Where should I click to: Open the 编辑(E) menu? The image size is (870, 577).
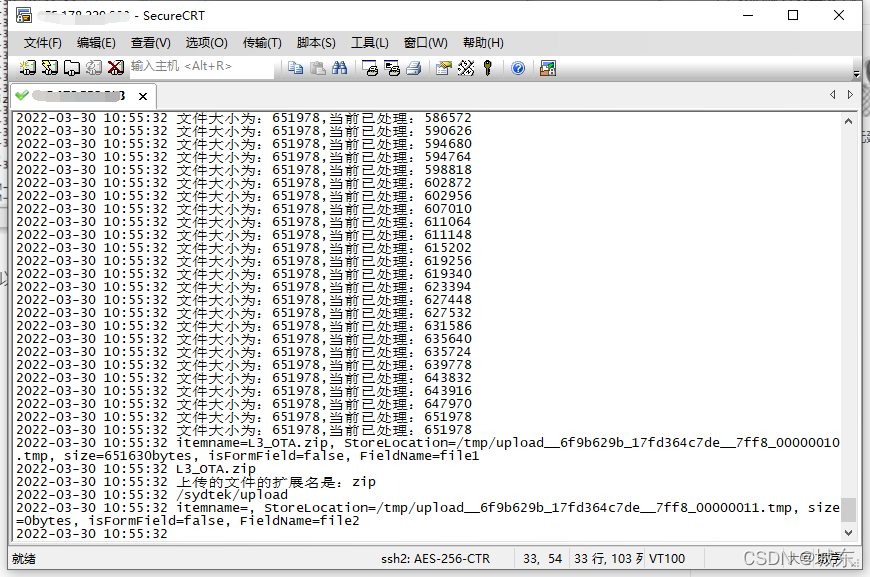(96, 43)
